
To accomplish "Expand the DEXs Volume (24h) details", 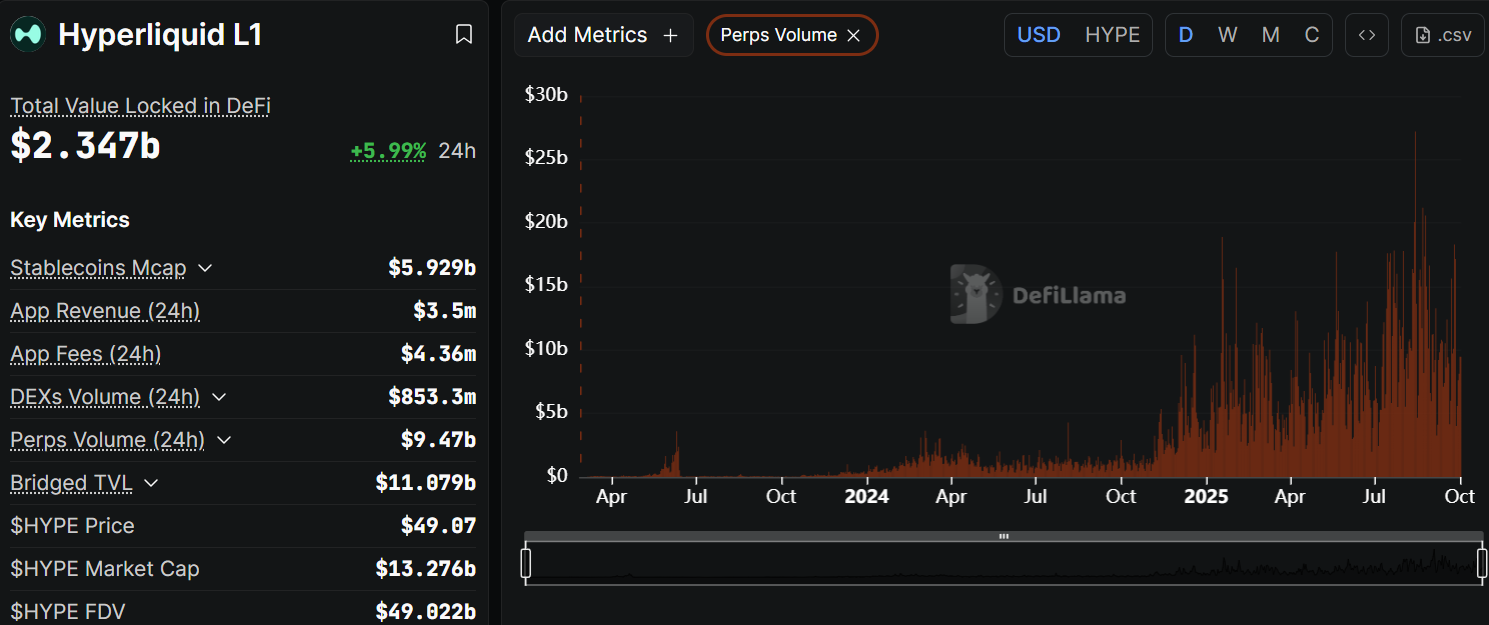I will (219, 397).
